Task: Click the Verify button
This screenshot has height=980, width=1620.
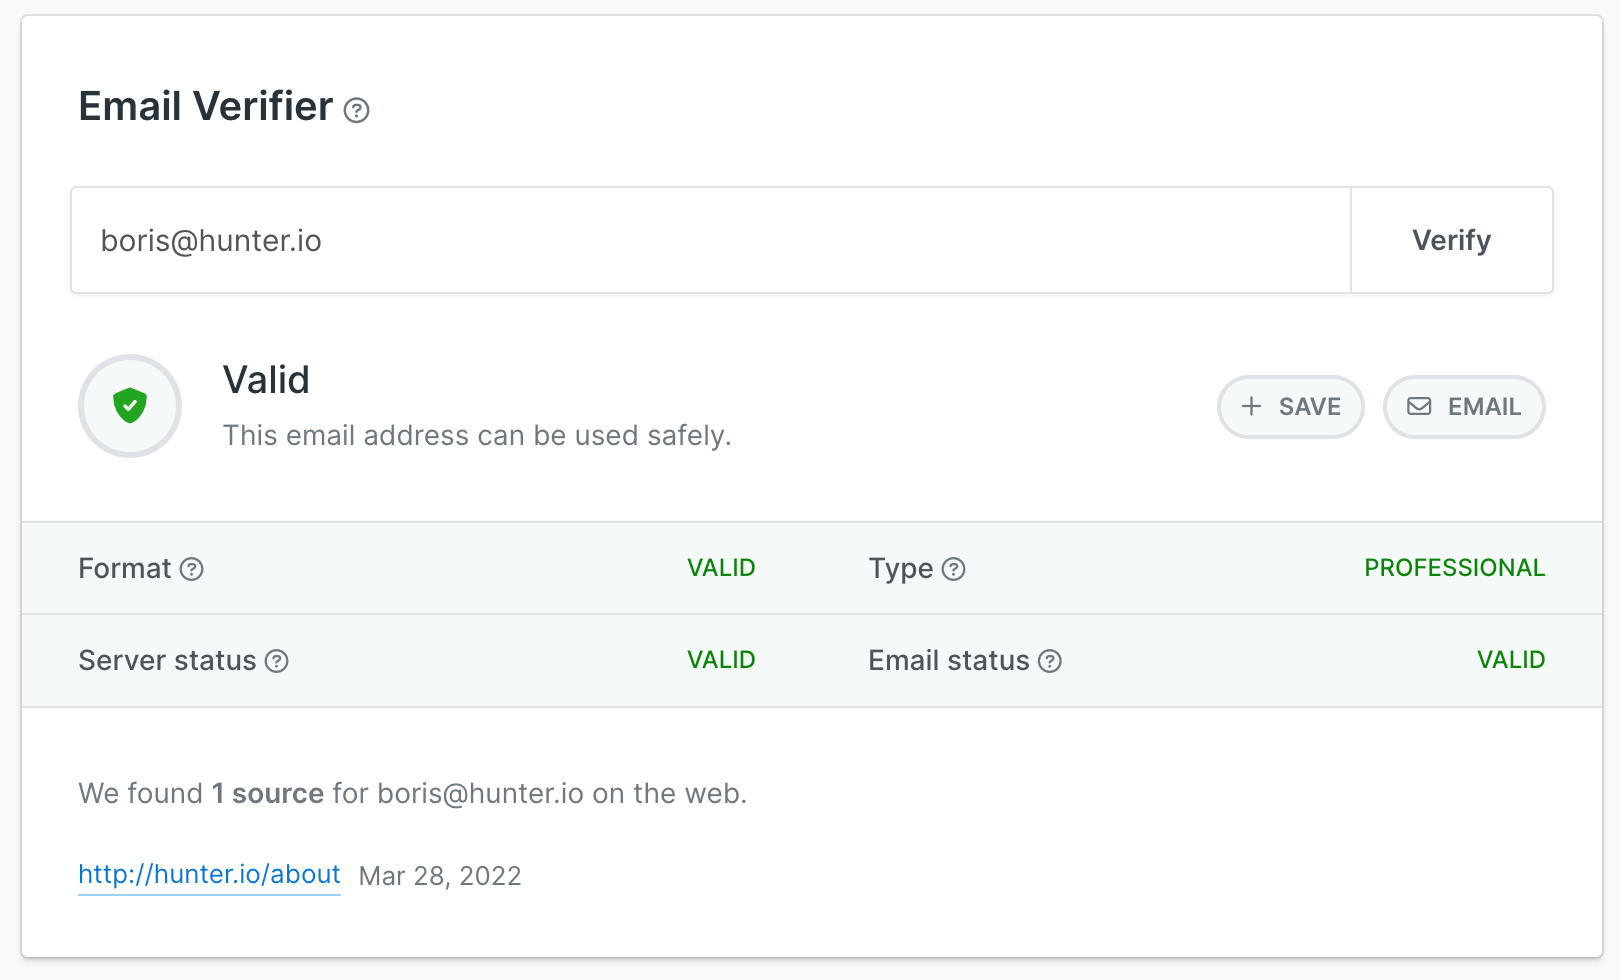Action: tap(1452, 240)
